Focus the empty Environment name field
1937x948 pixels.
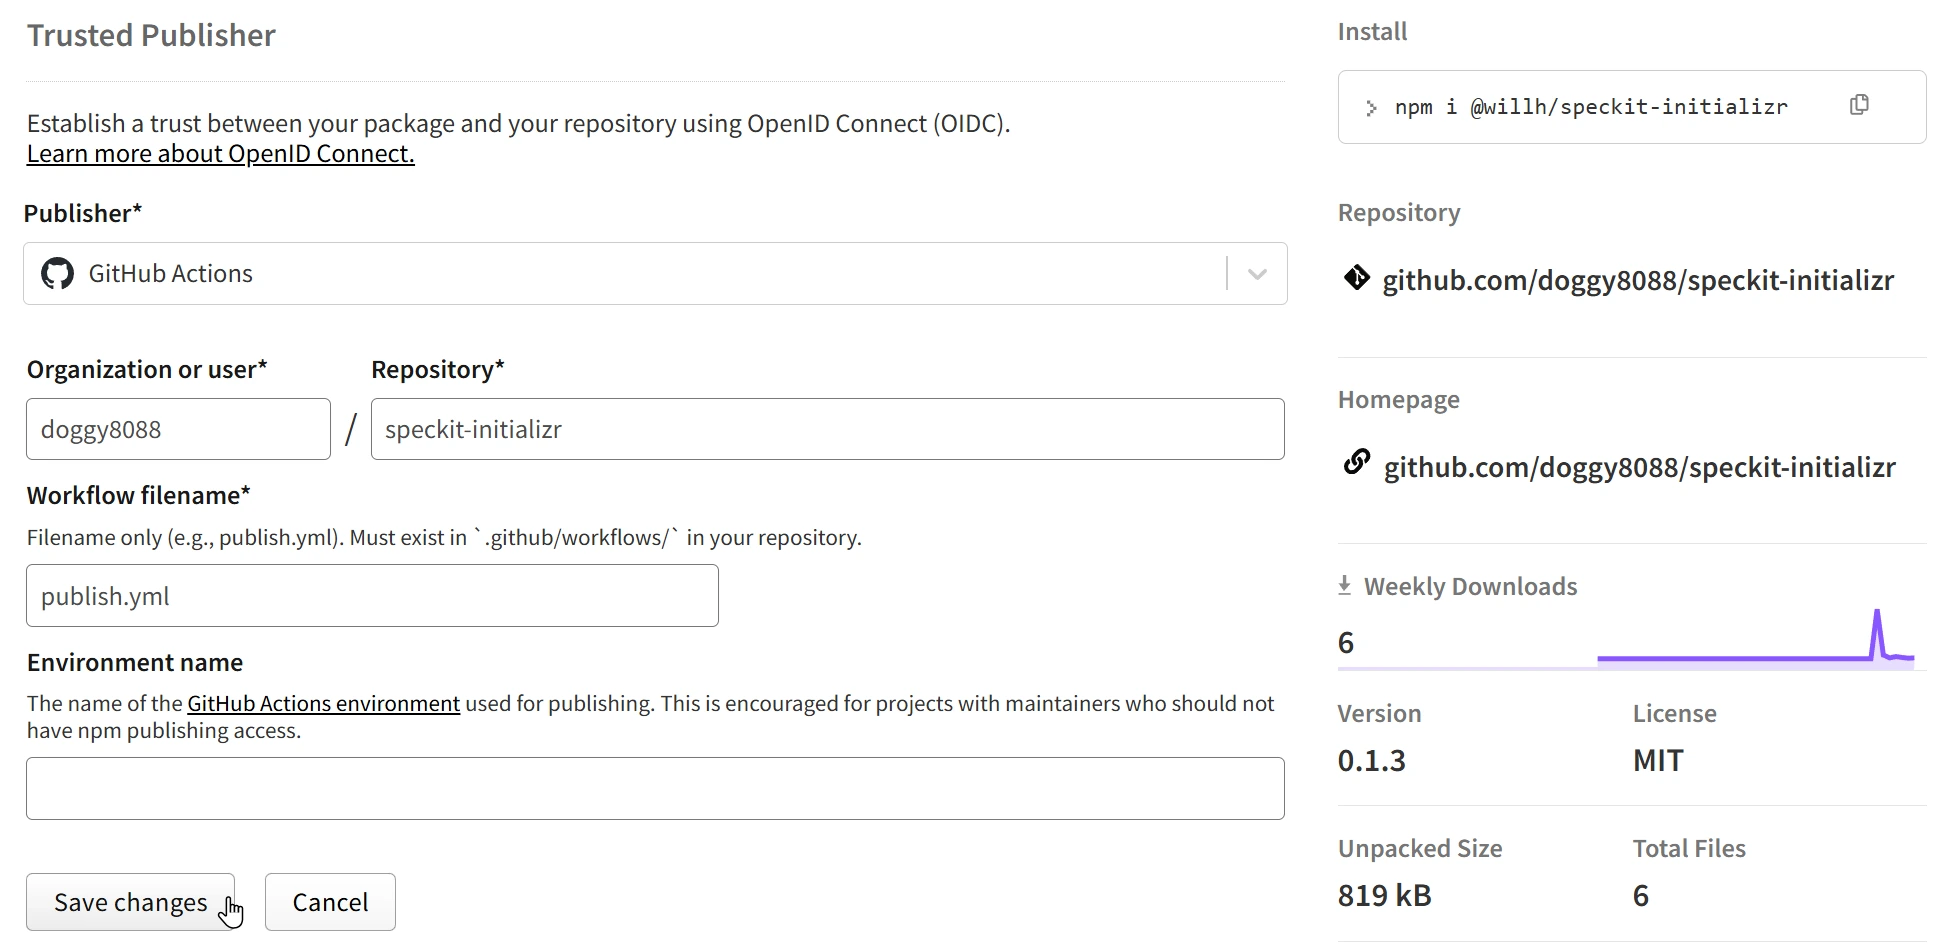655,788
